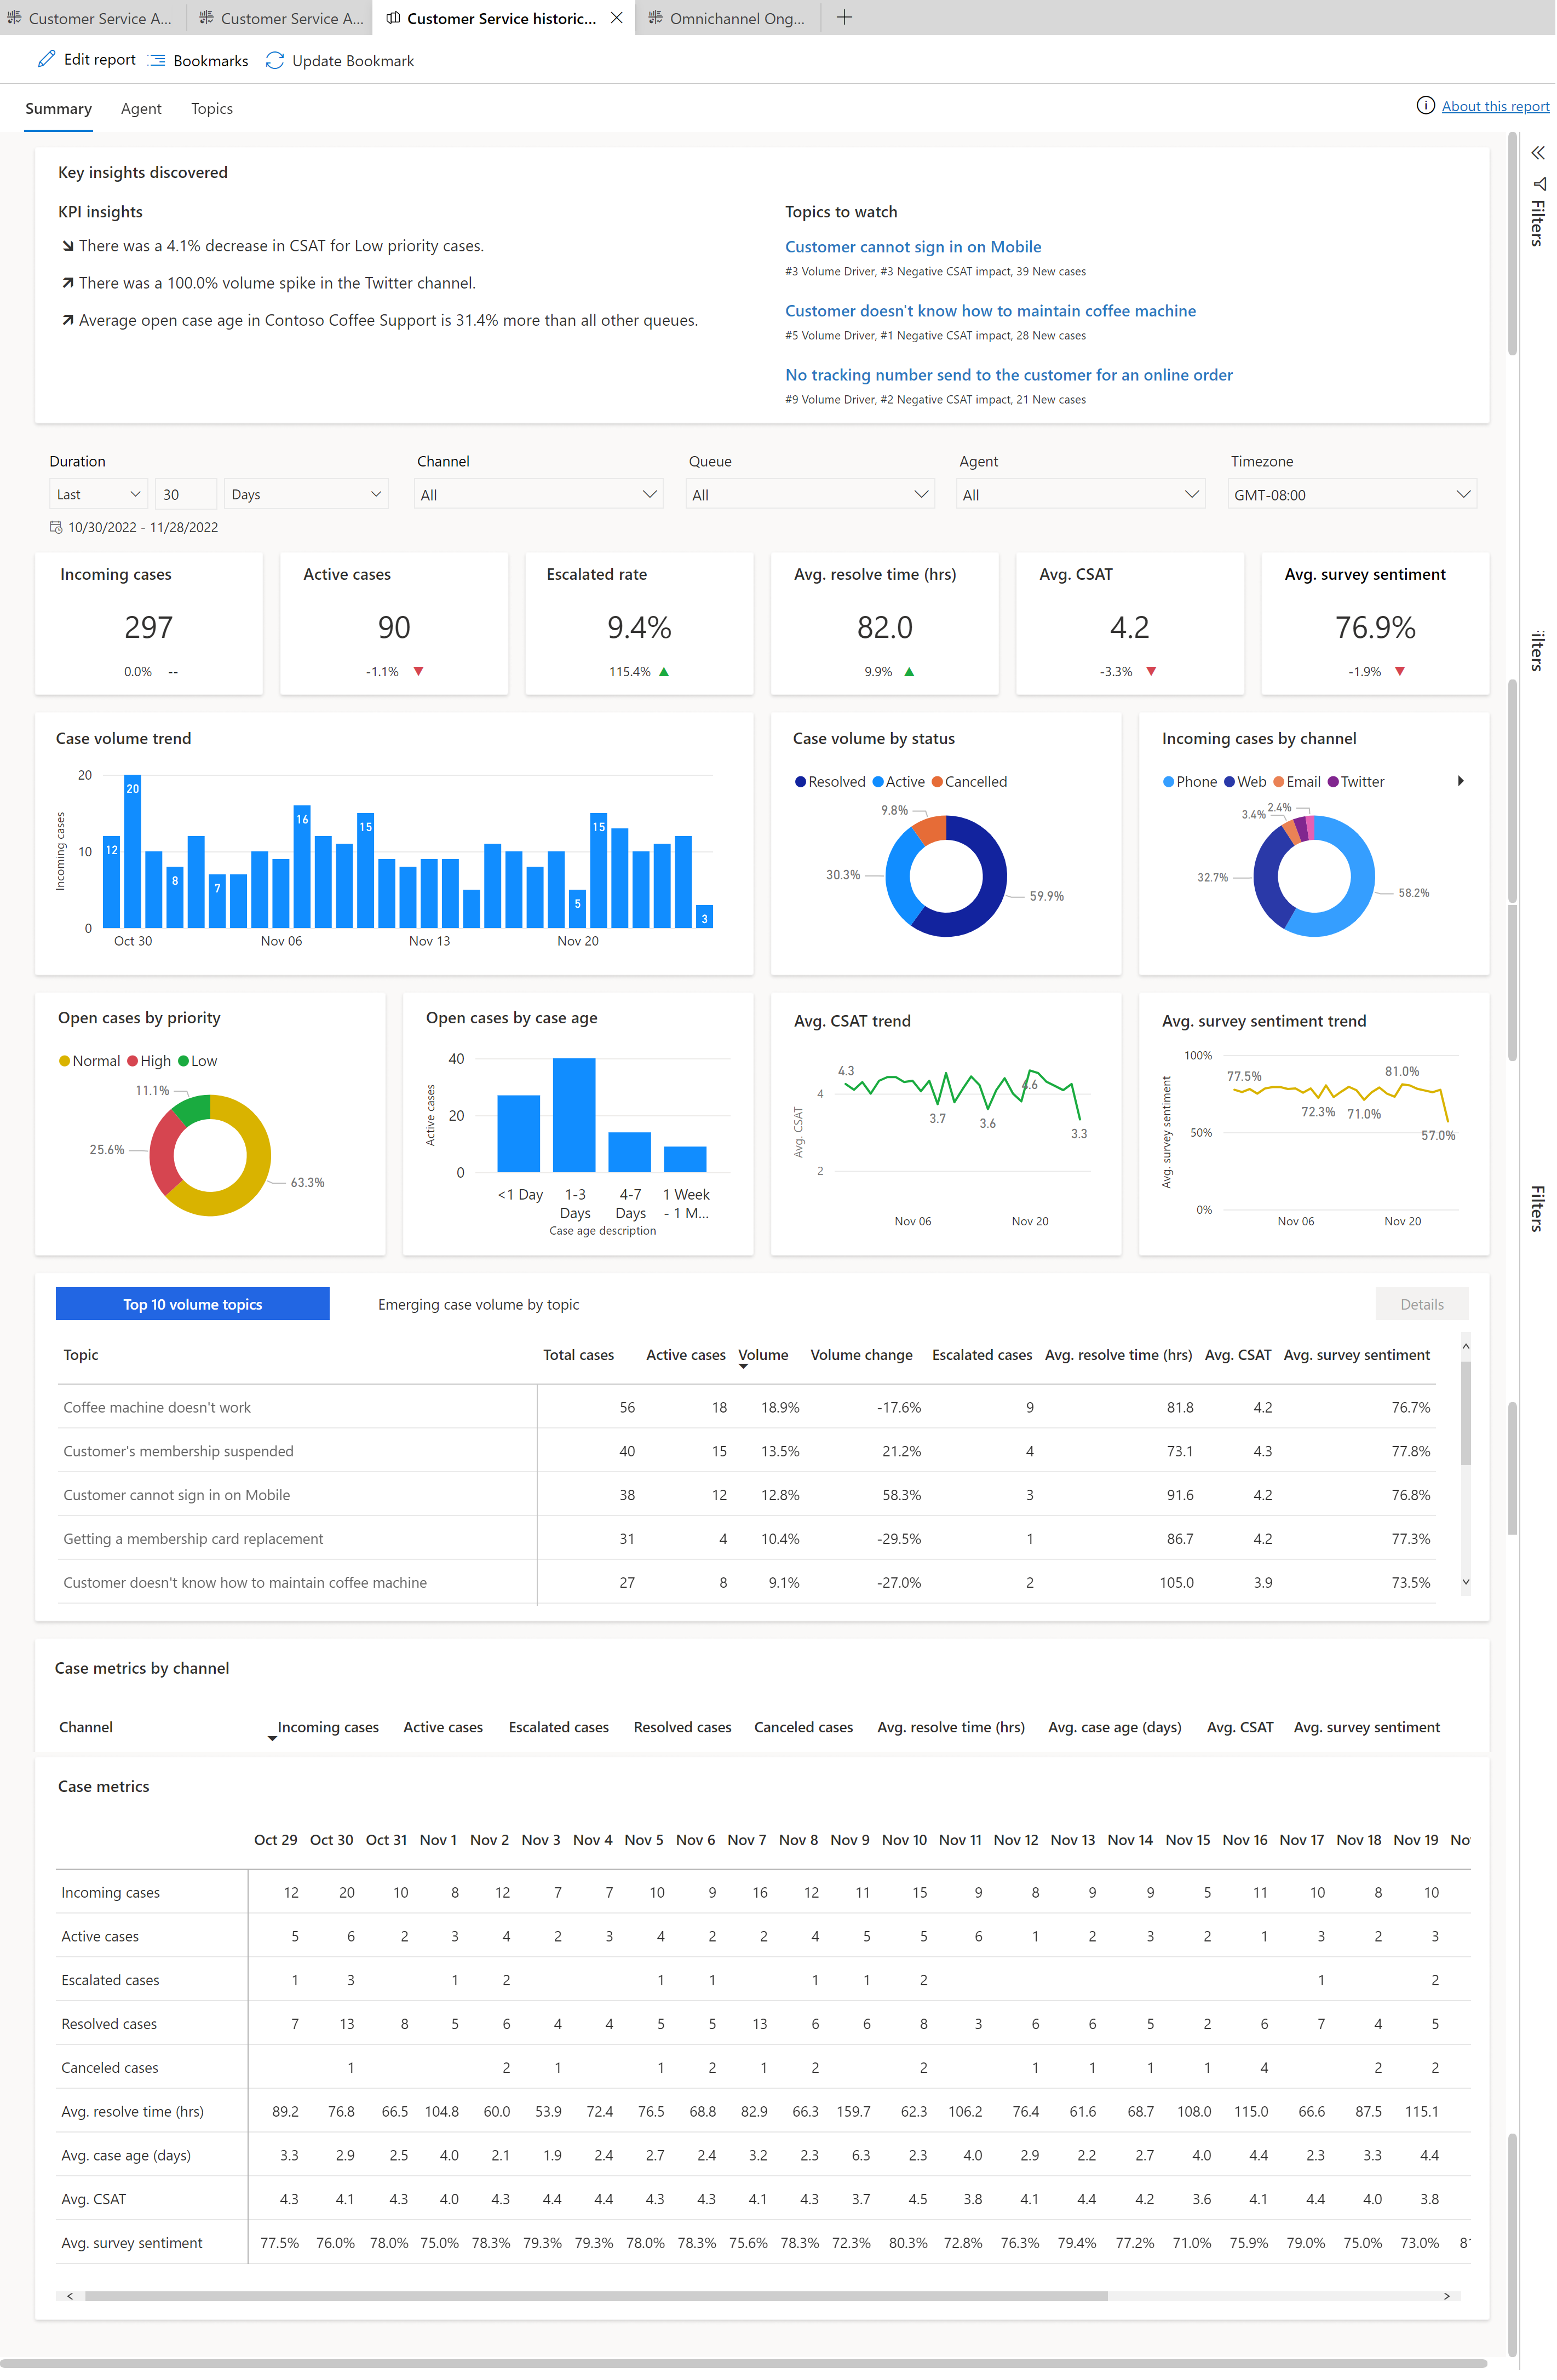
Task: Select the Topics tab
Action: point(212,108)
